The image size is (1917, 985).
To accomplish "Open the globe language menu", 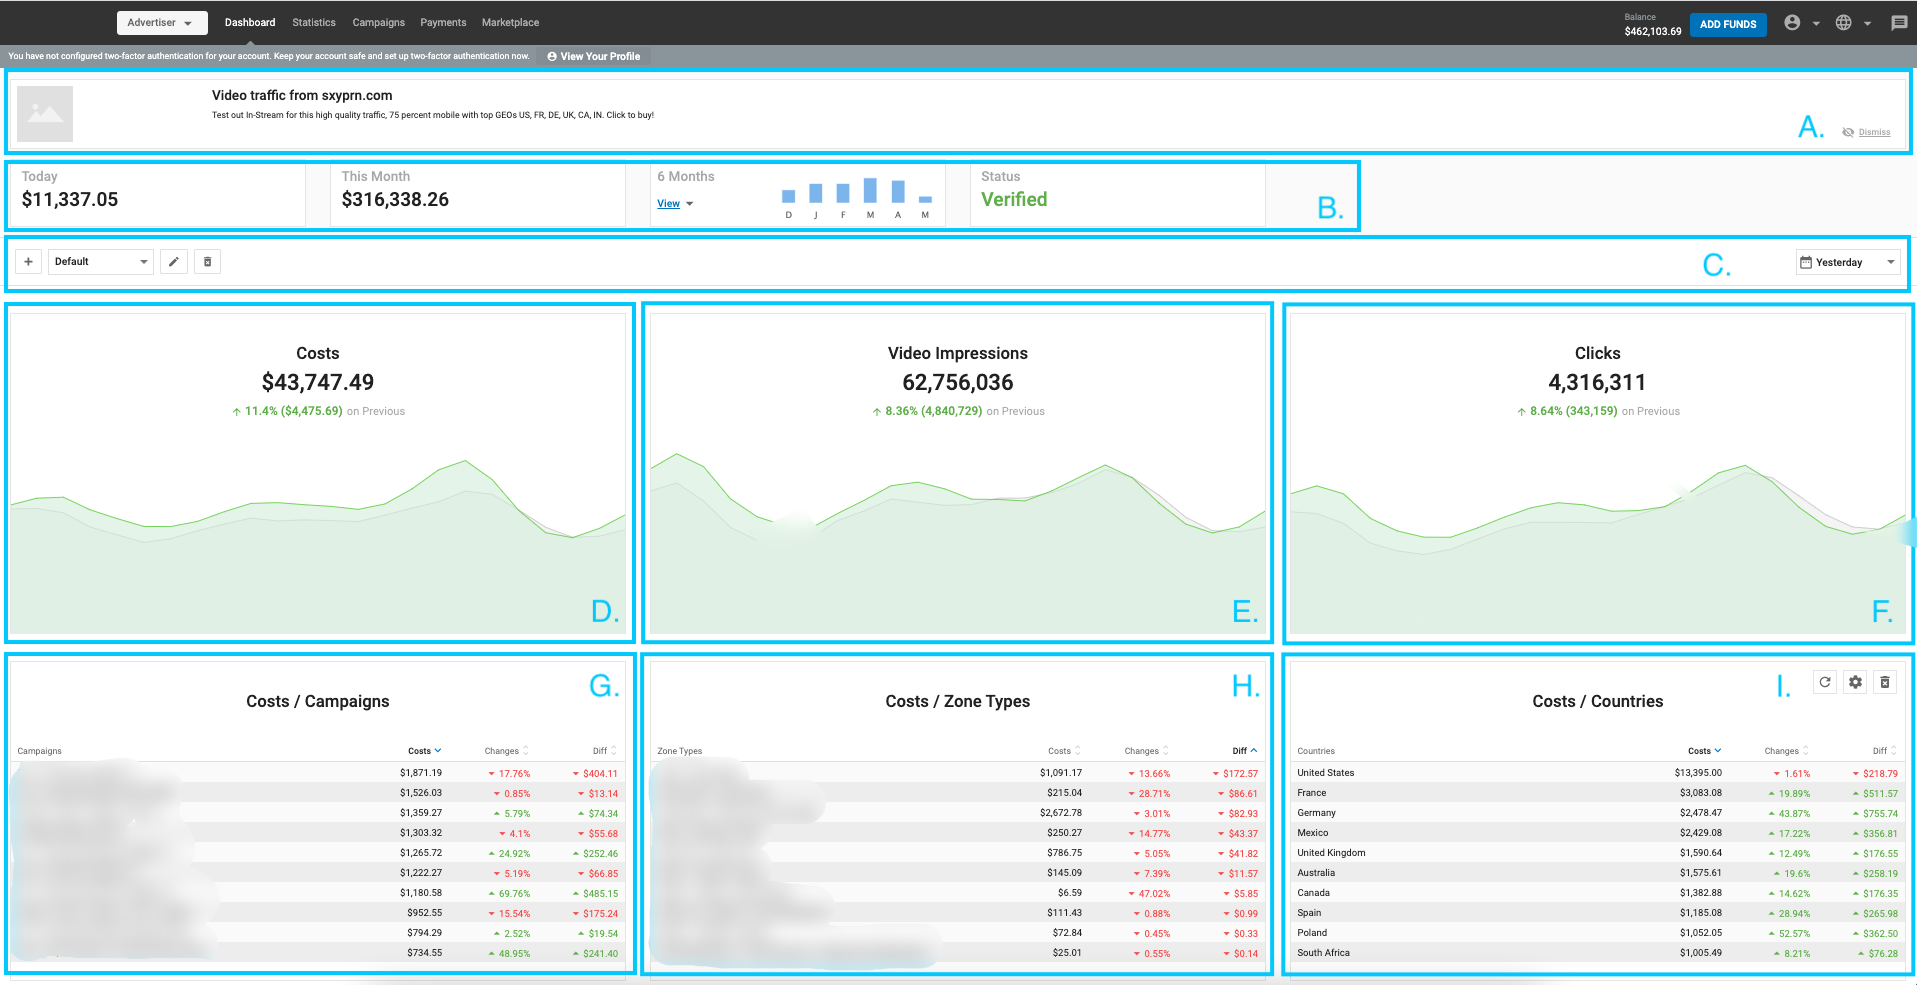I will coord(1844,23).
